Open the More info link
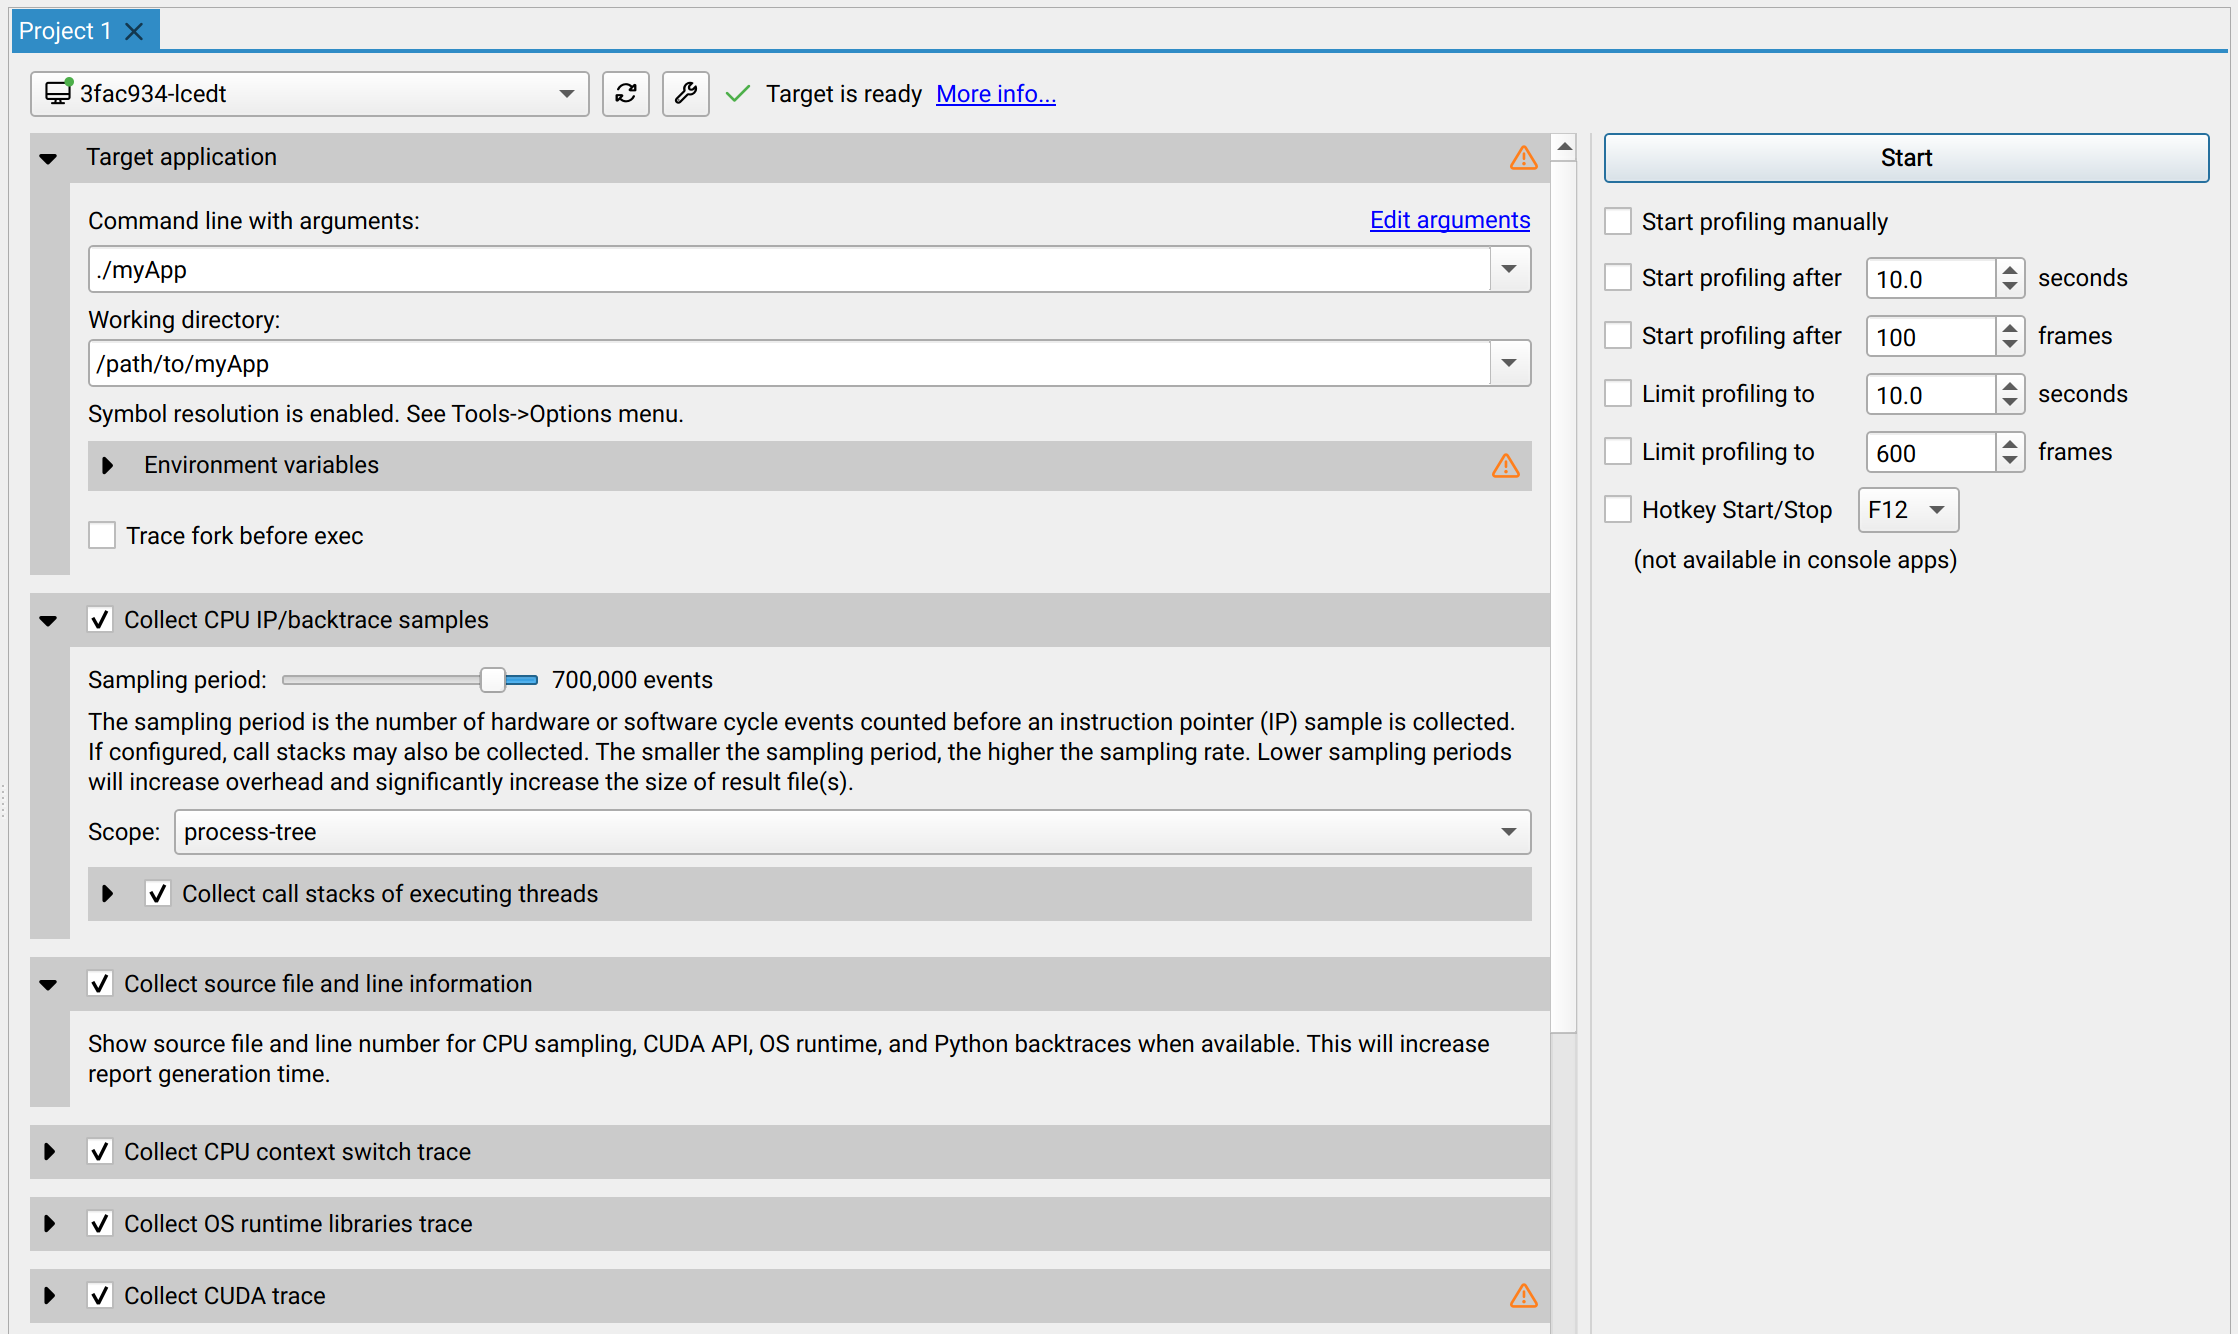2238x1334 pixels. click(x=995, y=94)
